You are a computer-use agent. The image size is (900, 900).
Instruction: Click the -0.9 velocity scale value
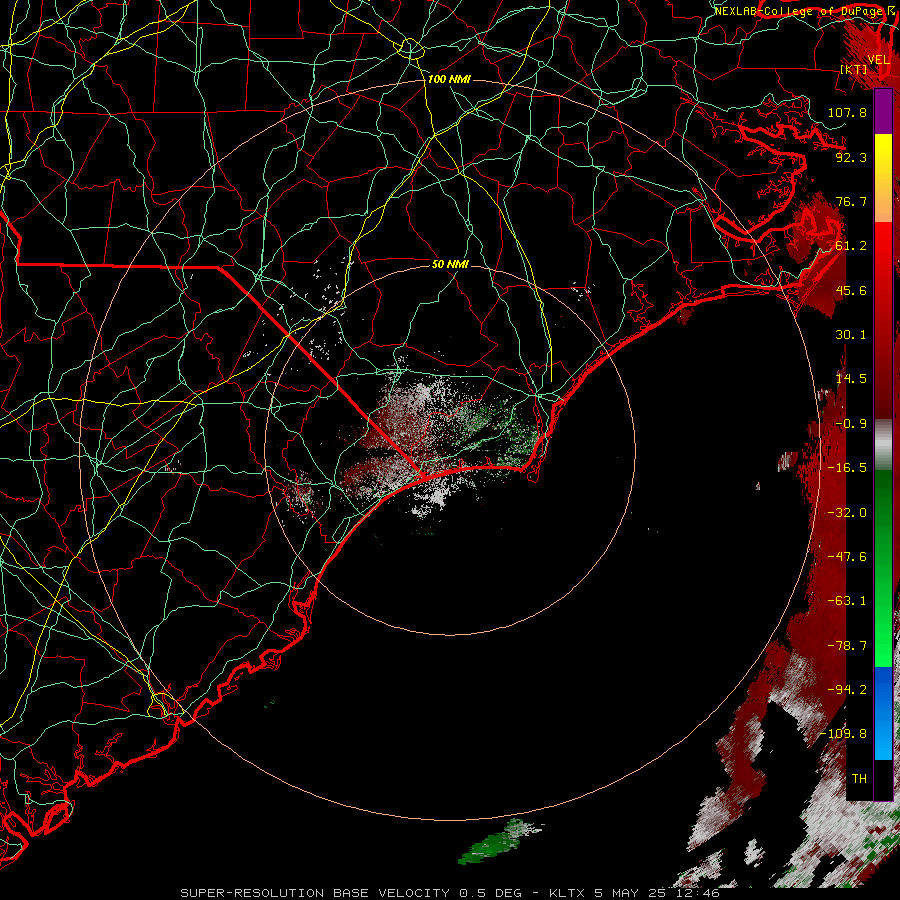pos(851,424)
